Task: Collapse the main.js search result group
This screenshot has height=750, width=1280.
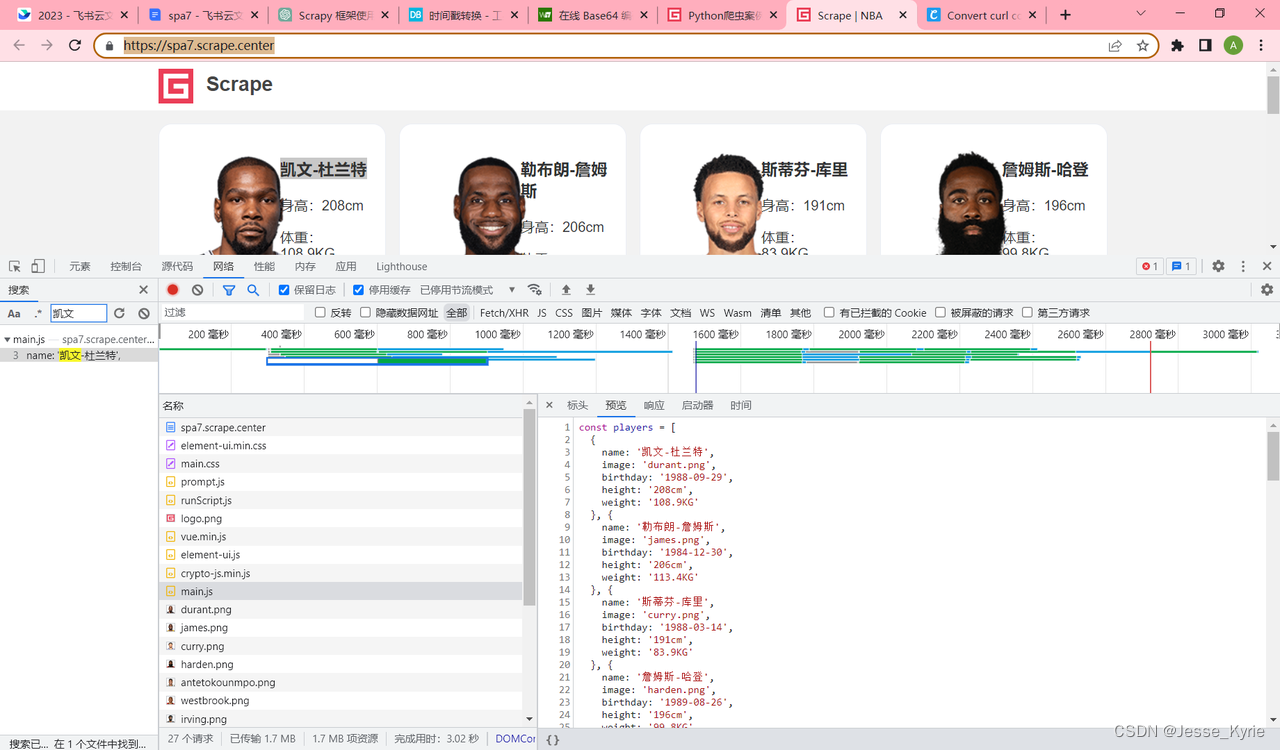Action: pyautogui.click(x=8, y=340)
